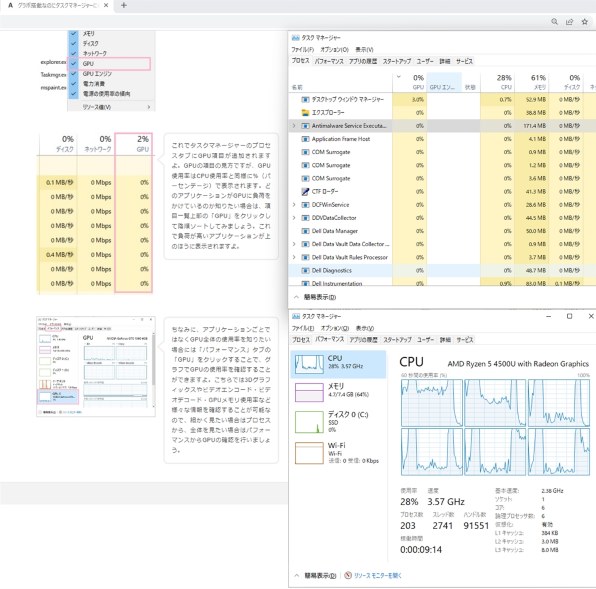Screen dimensions: 596x589
Task: Click the browser share page icon
Action: (569, 22)
